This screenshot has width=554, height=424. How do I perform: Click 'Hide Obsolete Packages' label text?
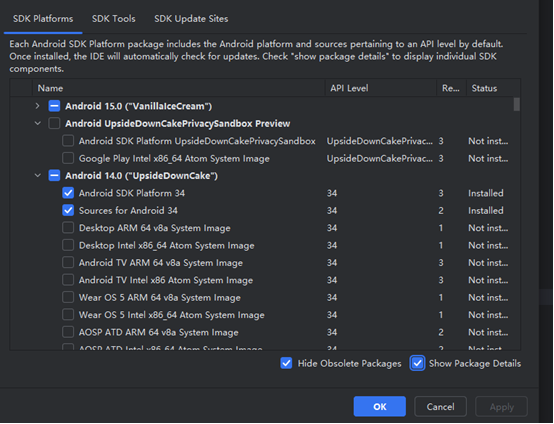pos(349,364)
